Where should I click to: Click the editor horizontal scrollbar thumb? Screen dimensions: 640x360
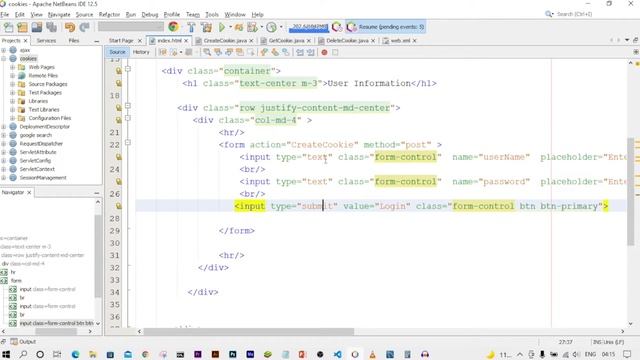click(249, 331)
